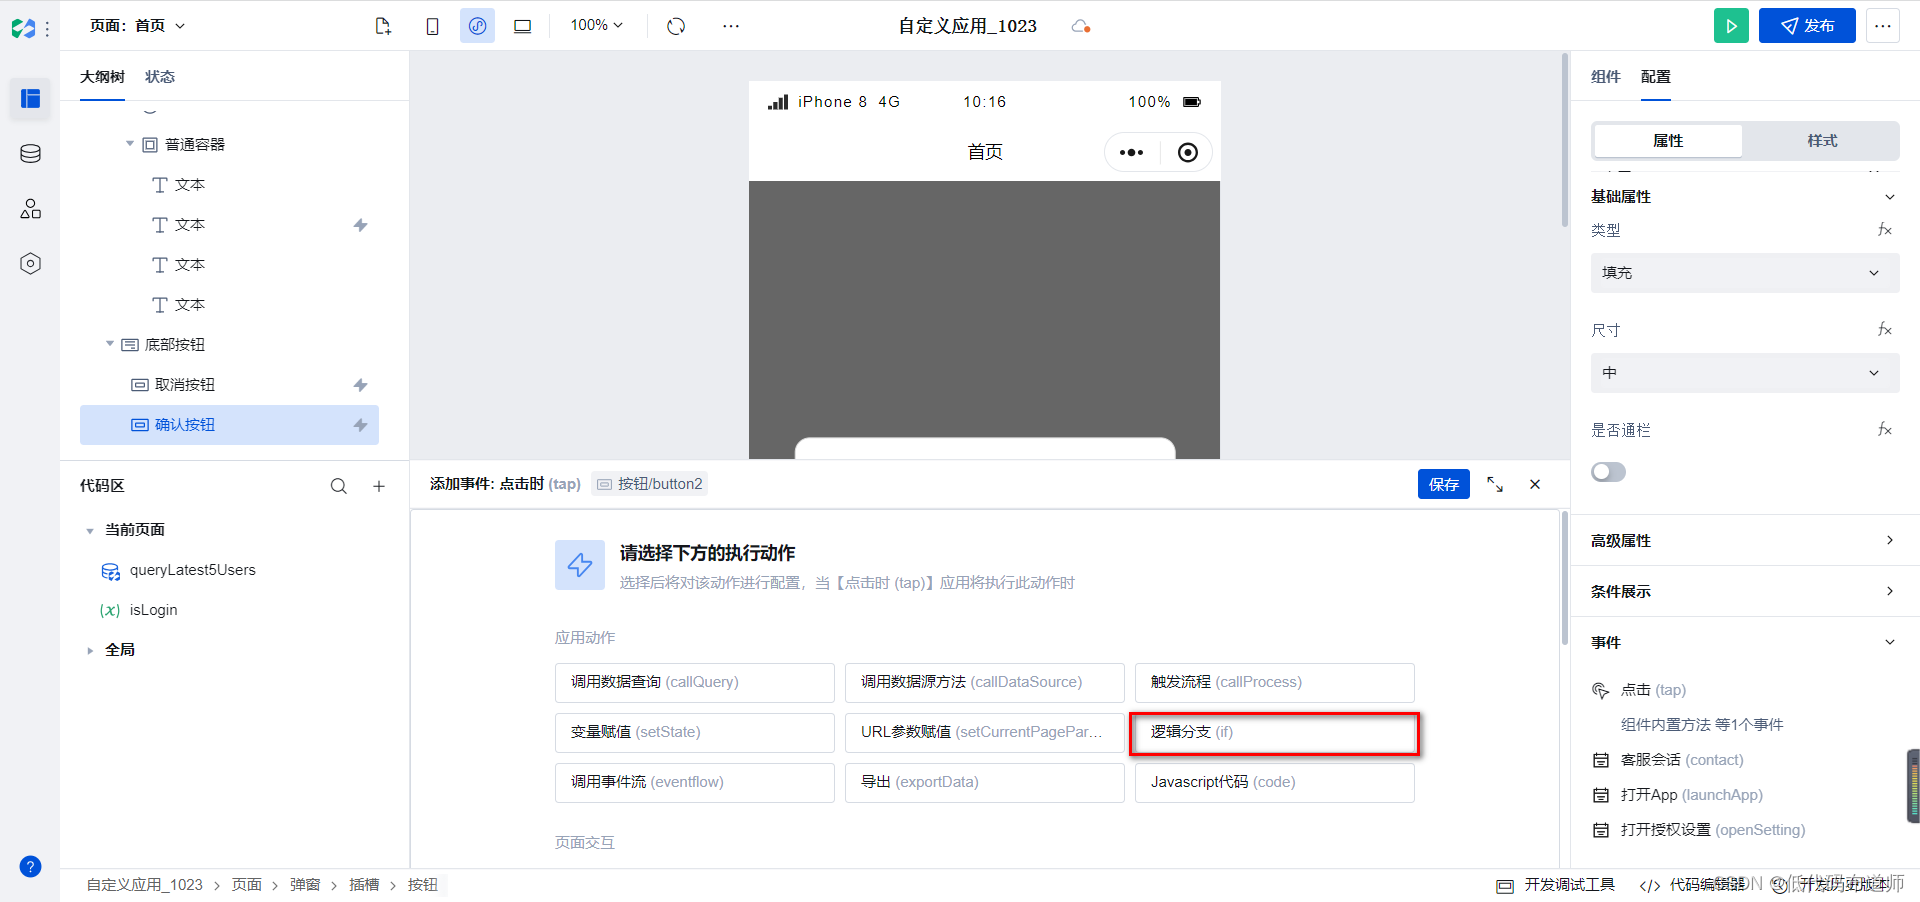This screenshot has width=1920, height=902.
Task: Open the 100% zoom level dropdown
Action: coord(596,26)
